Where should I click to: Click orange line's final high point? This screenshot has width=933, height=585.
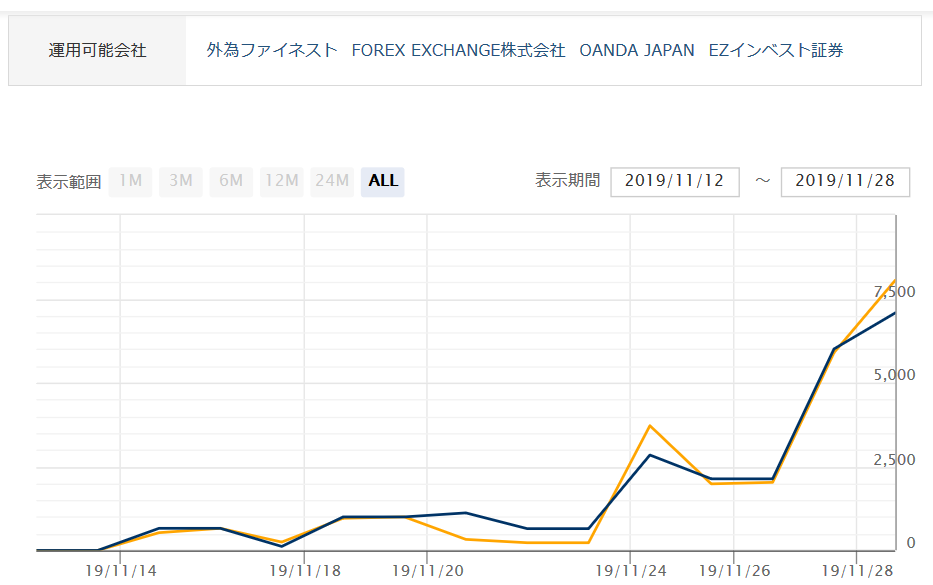coord(893,282)
